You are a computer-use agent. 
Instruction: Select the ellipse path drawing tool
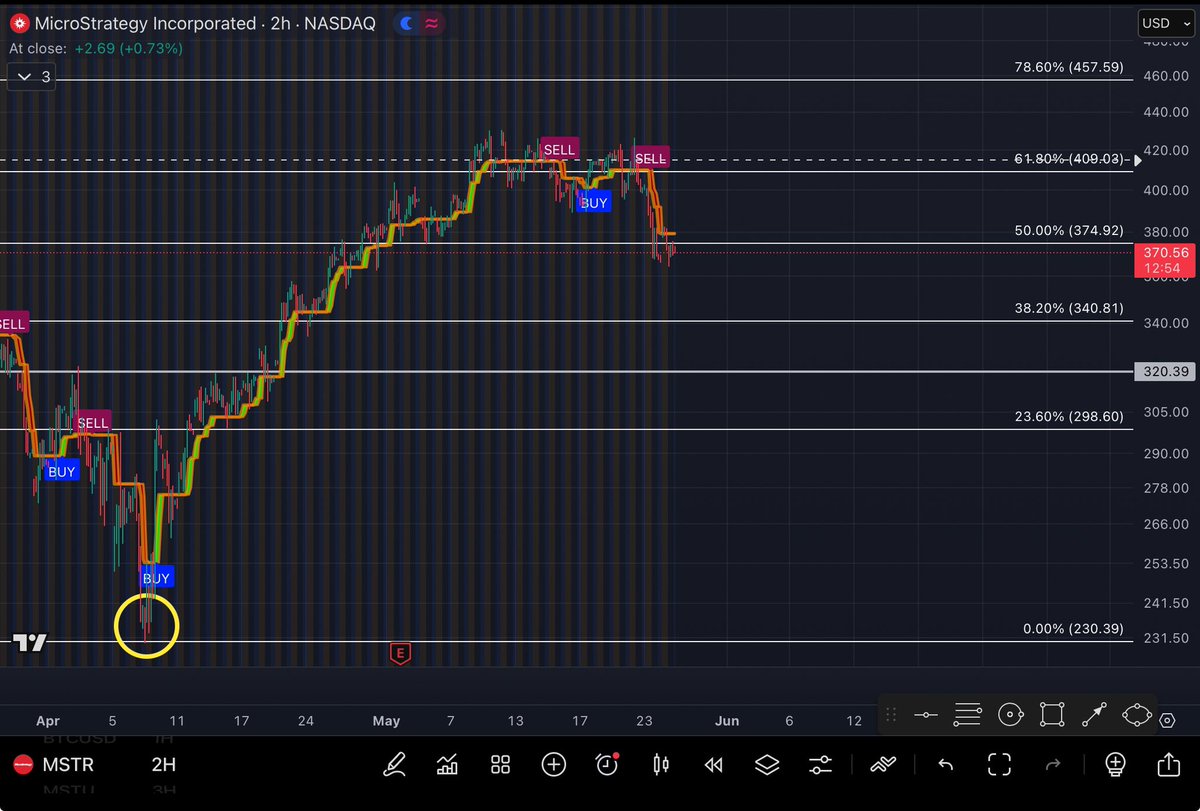(x=1137, y=715)
